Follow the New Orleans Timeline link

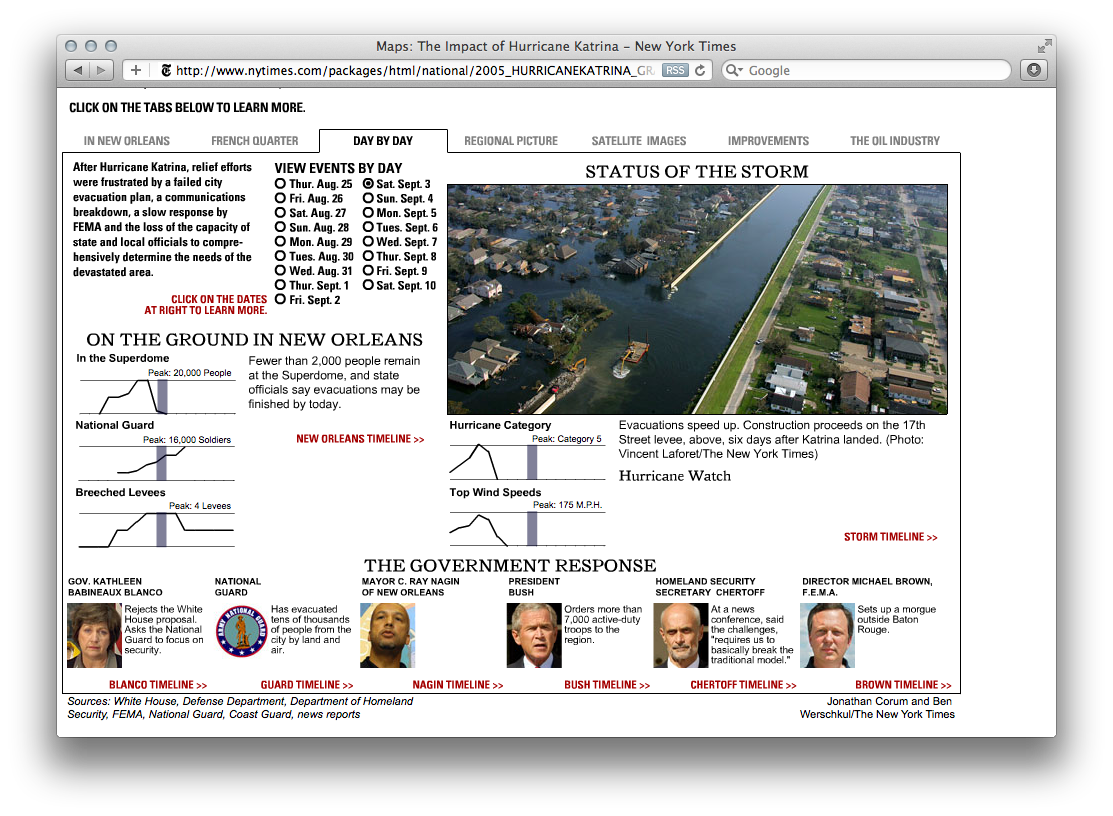(x=360, y=438)
